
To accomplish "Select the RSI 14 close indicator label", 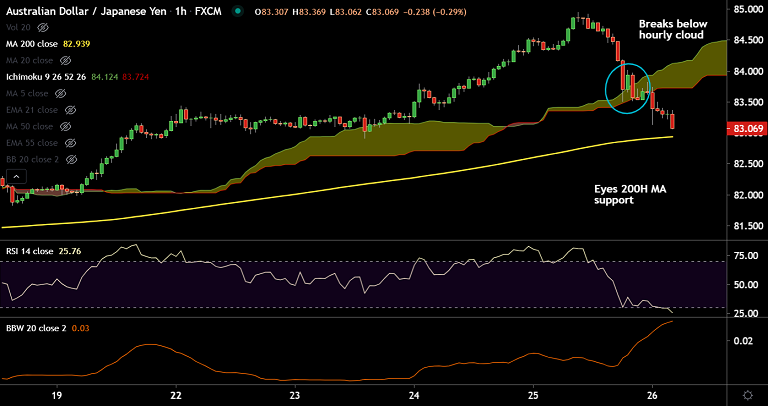I will click(x=30, y=252).
